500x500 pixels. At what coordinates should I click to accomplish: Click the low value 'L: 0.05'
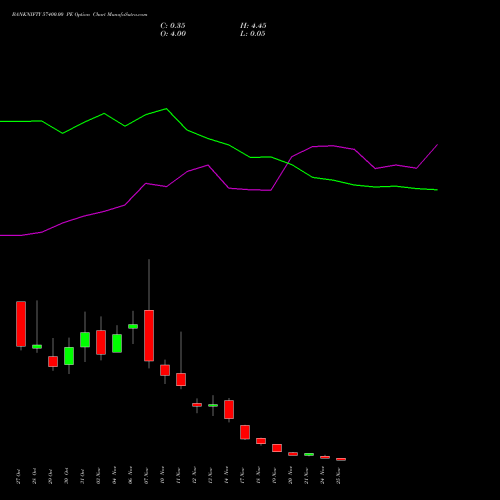pyautogui.click(x=253, y=34)
